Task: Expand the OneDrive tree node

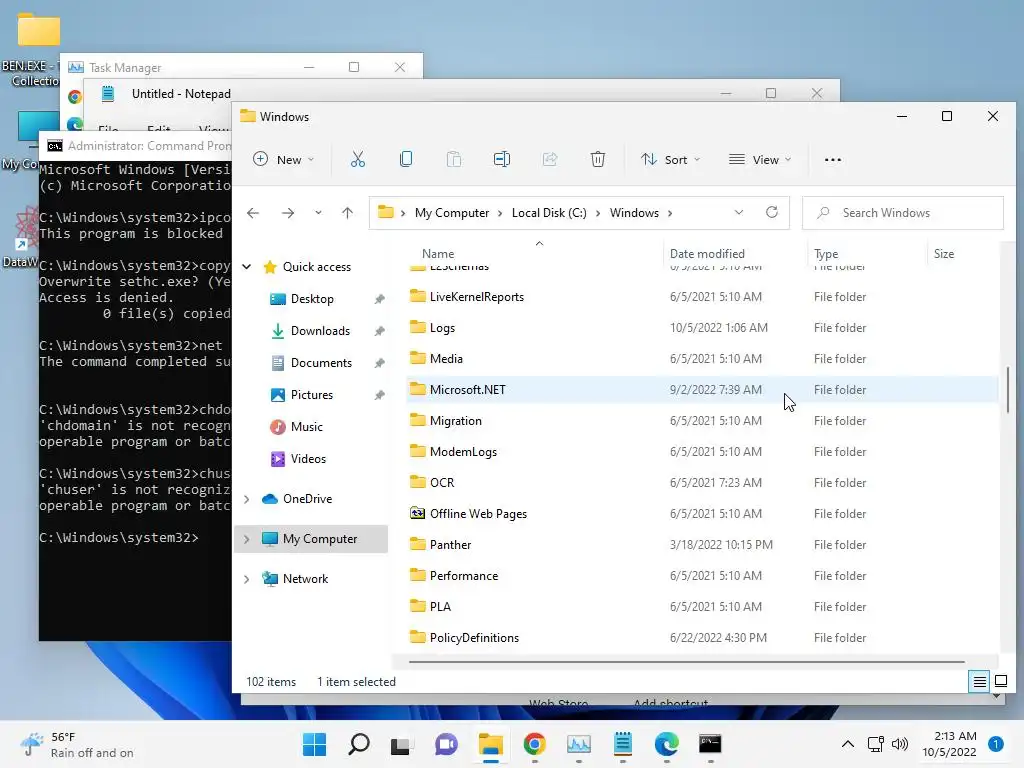Action: pos(247,499)
